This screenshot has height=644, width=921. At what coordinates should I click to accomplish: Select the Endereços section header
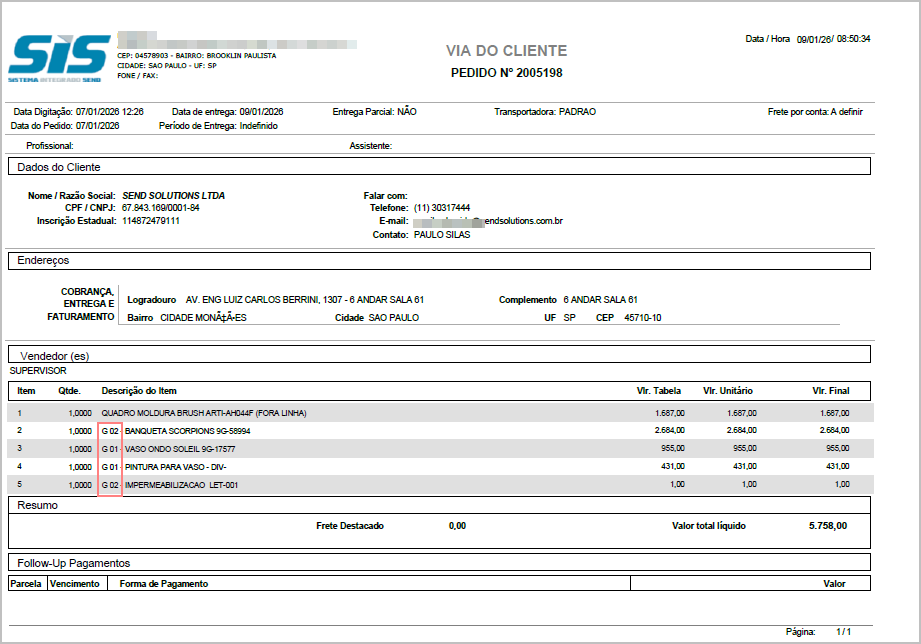46,260
